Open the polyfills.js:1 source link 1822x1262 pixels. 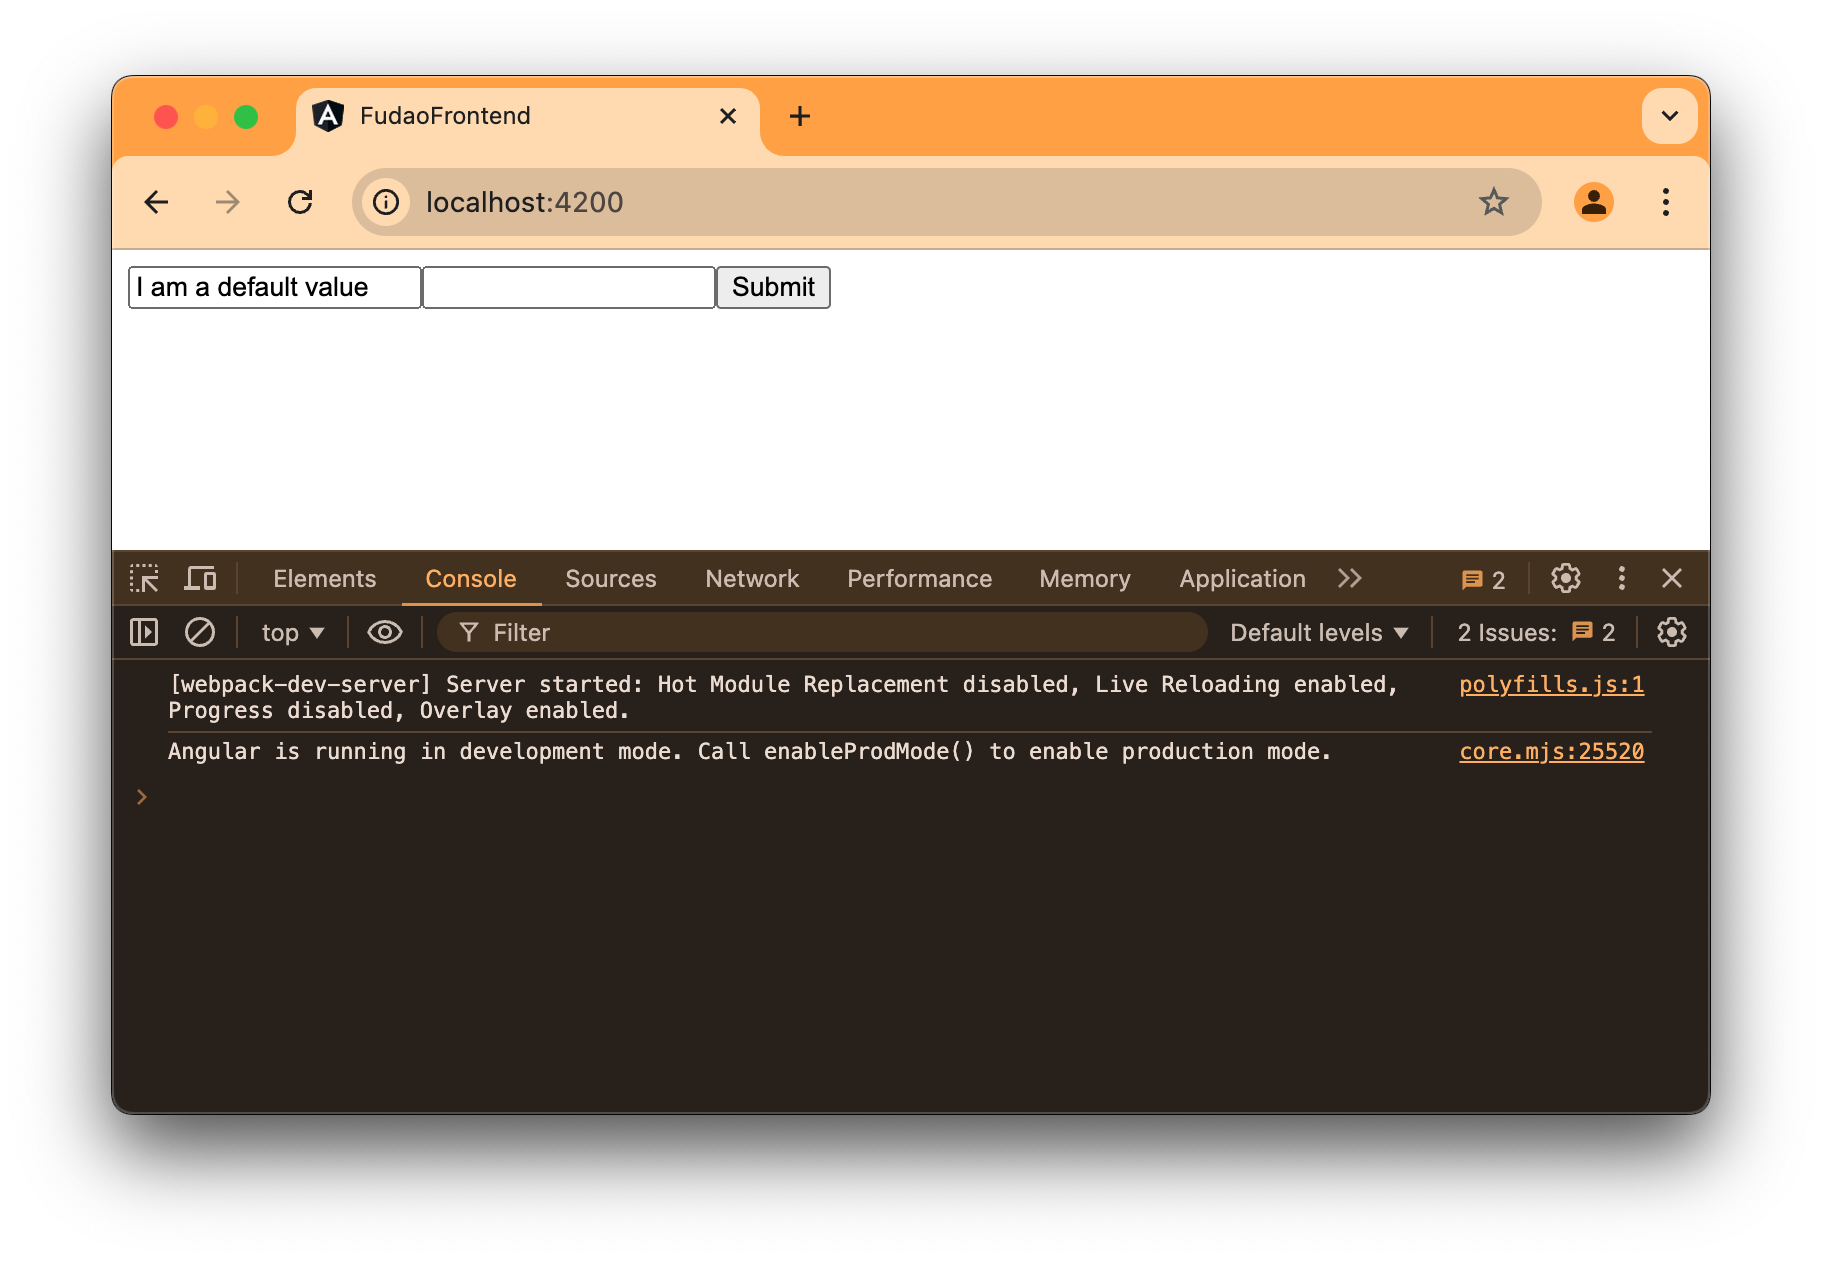tap(1550, 685)
